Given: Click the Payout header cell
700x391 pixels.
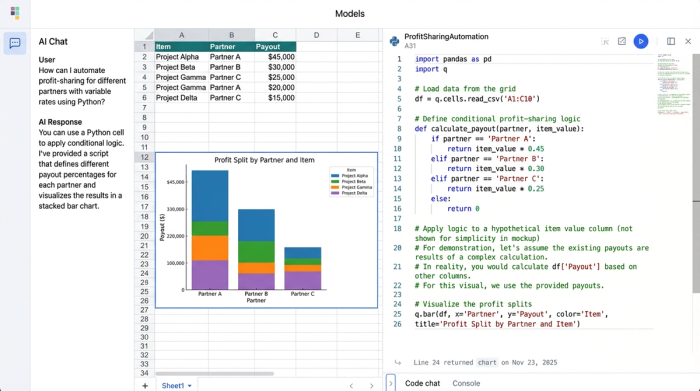Looking at the screenshot, I should tap(275, 46).
